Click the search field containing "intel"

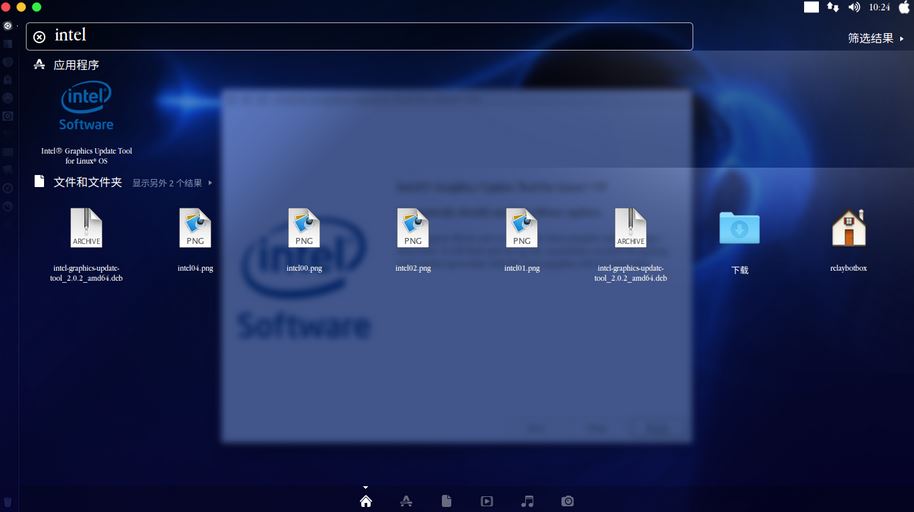pyautogui.click(x=360, y=36)
